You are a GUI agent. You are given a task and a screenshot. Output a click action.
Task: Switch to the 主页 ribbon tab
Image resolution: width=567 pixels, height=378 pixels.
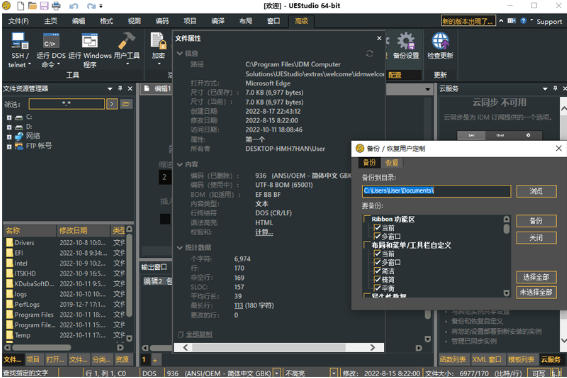[51, 21]
